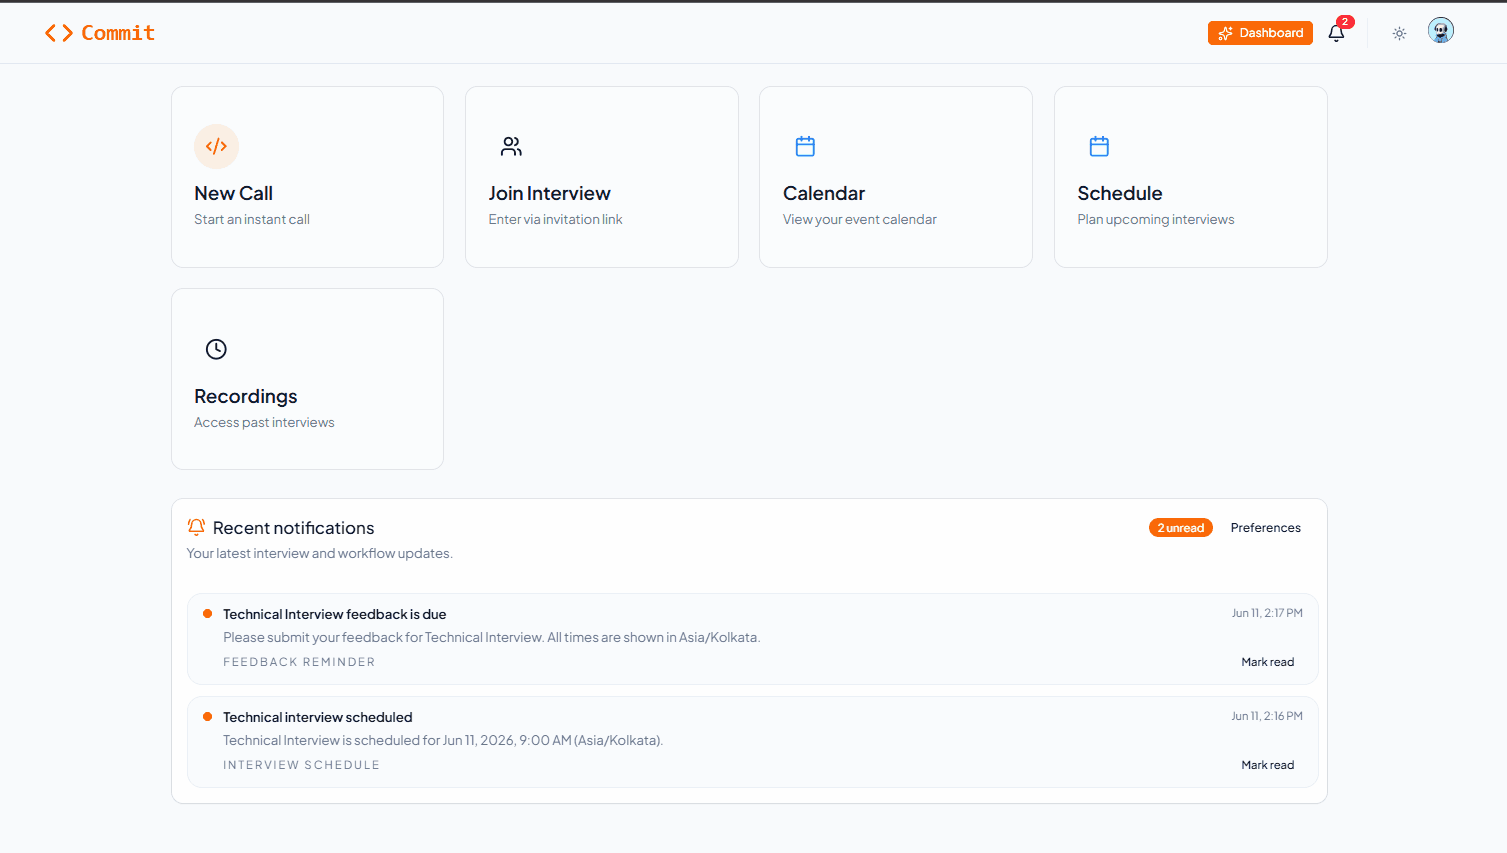Click the New Call code icon

[216, 146]
